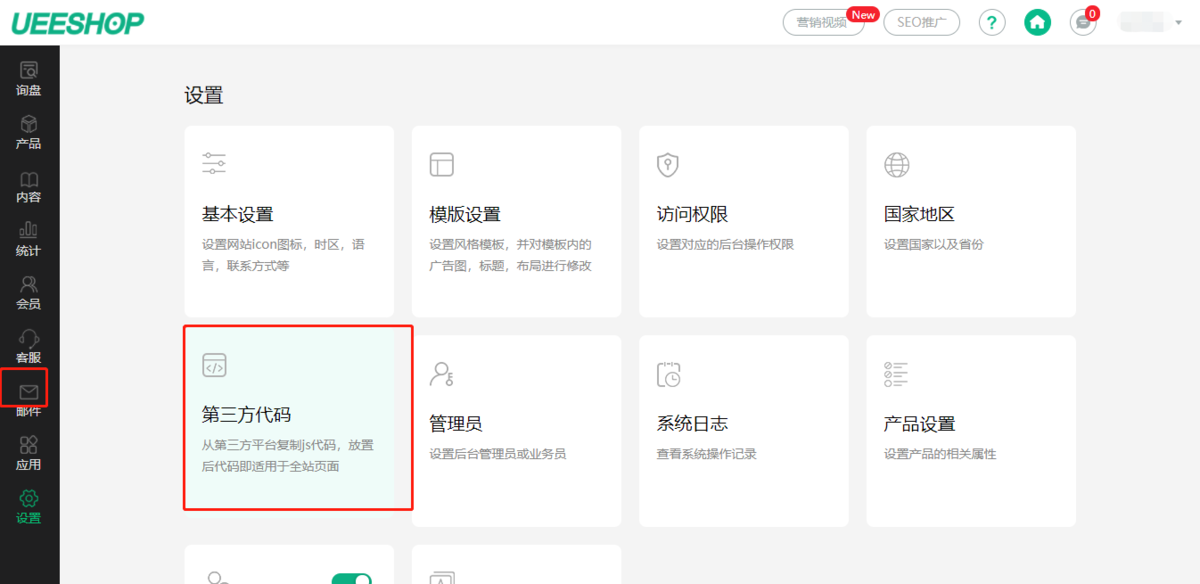
Task: Click the red notification count badge
Action: (1092, 13)
